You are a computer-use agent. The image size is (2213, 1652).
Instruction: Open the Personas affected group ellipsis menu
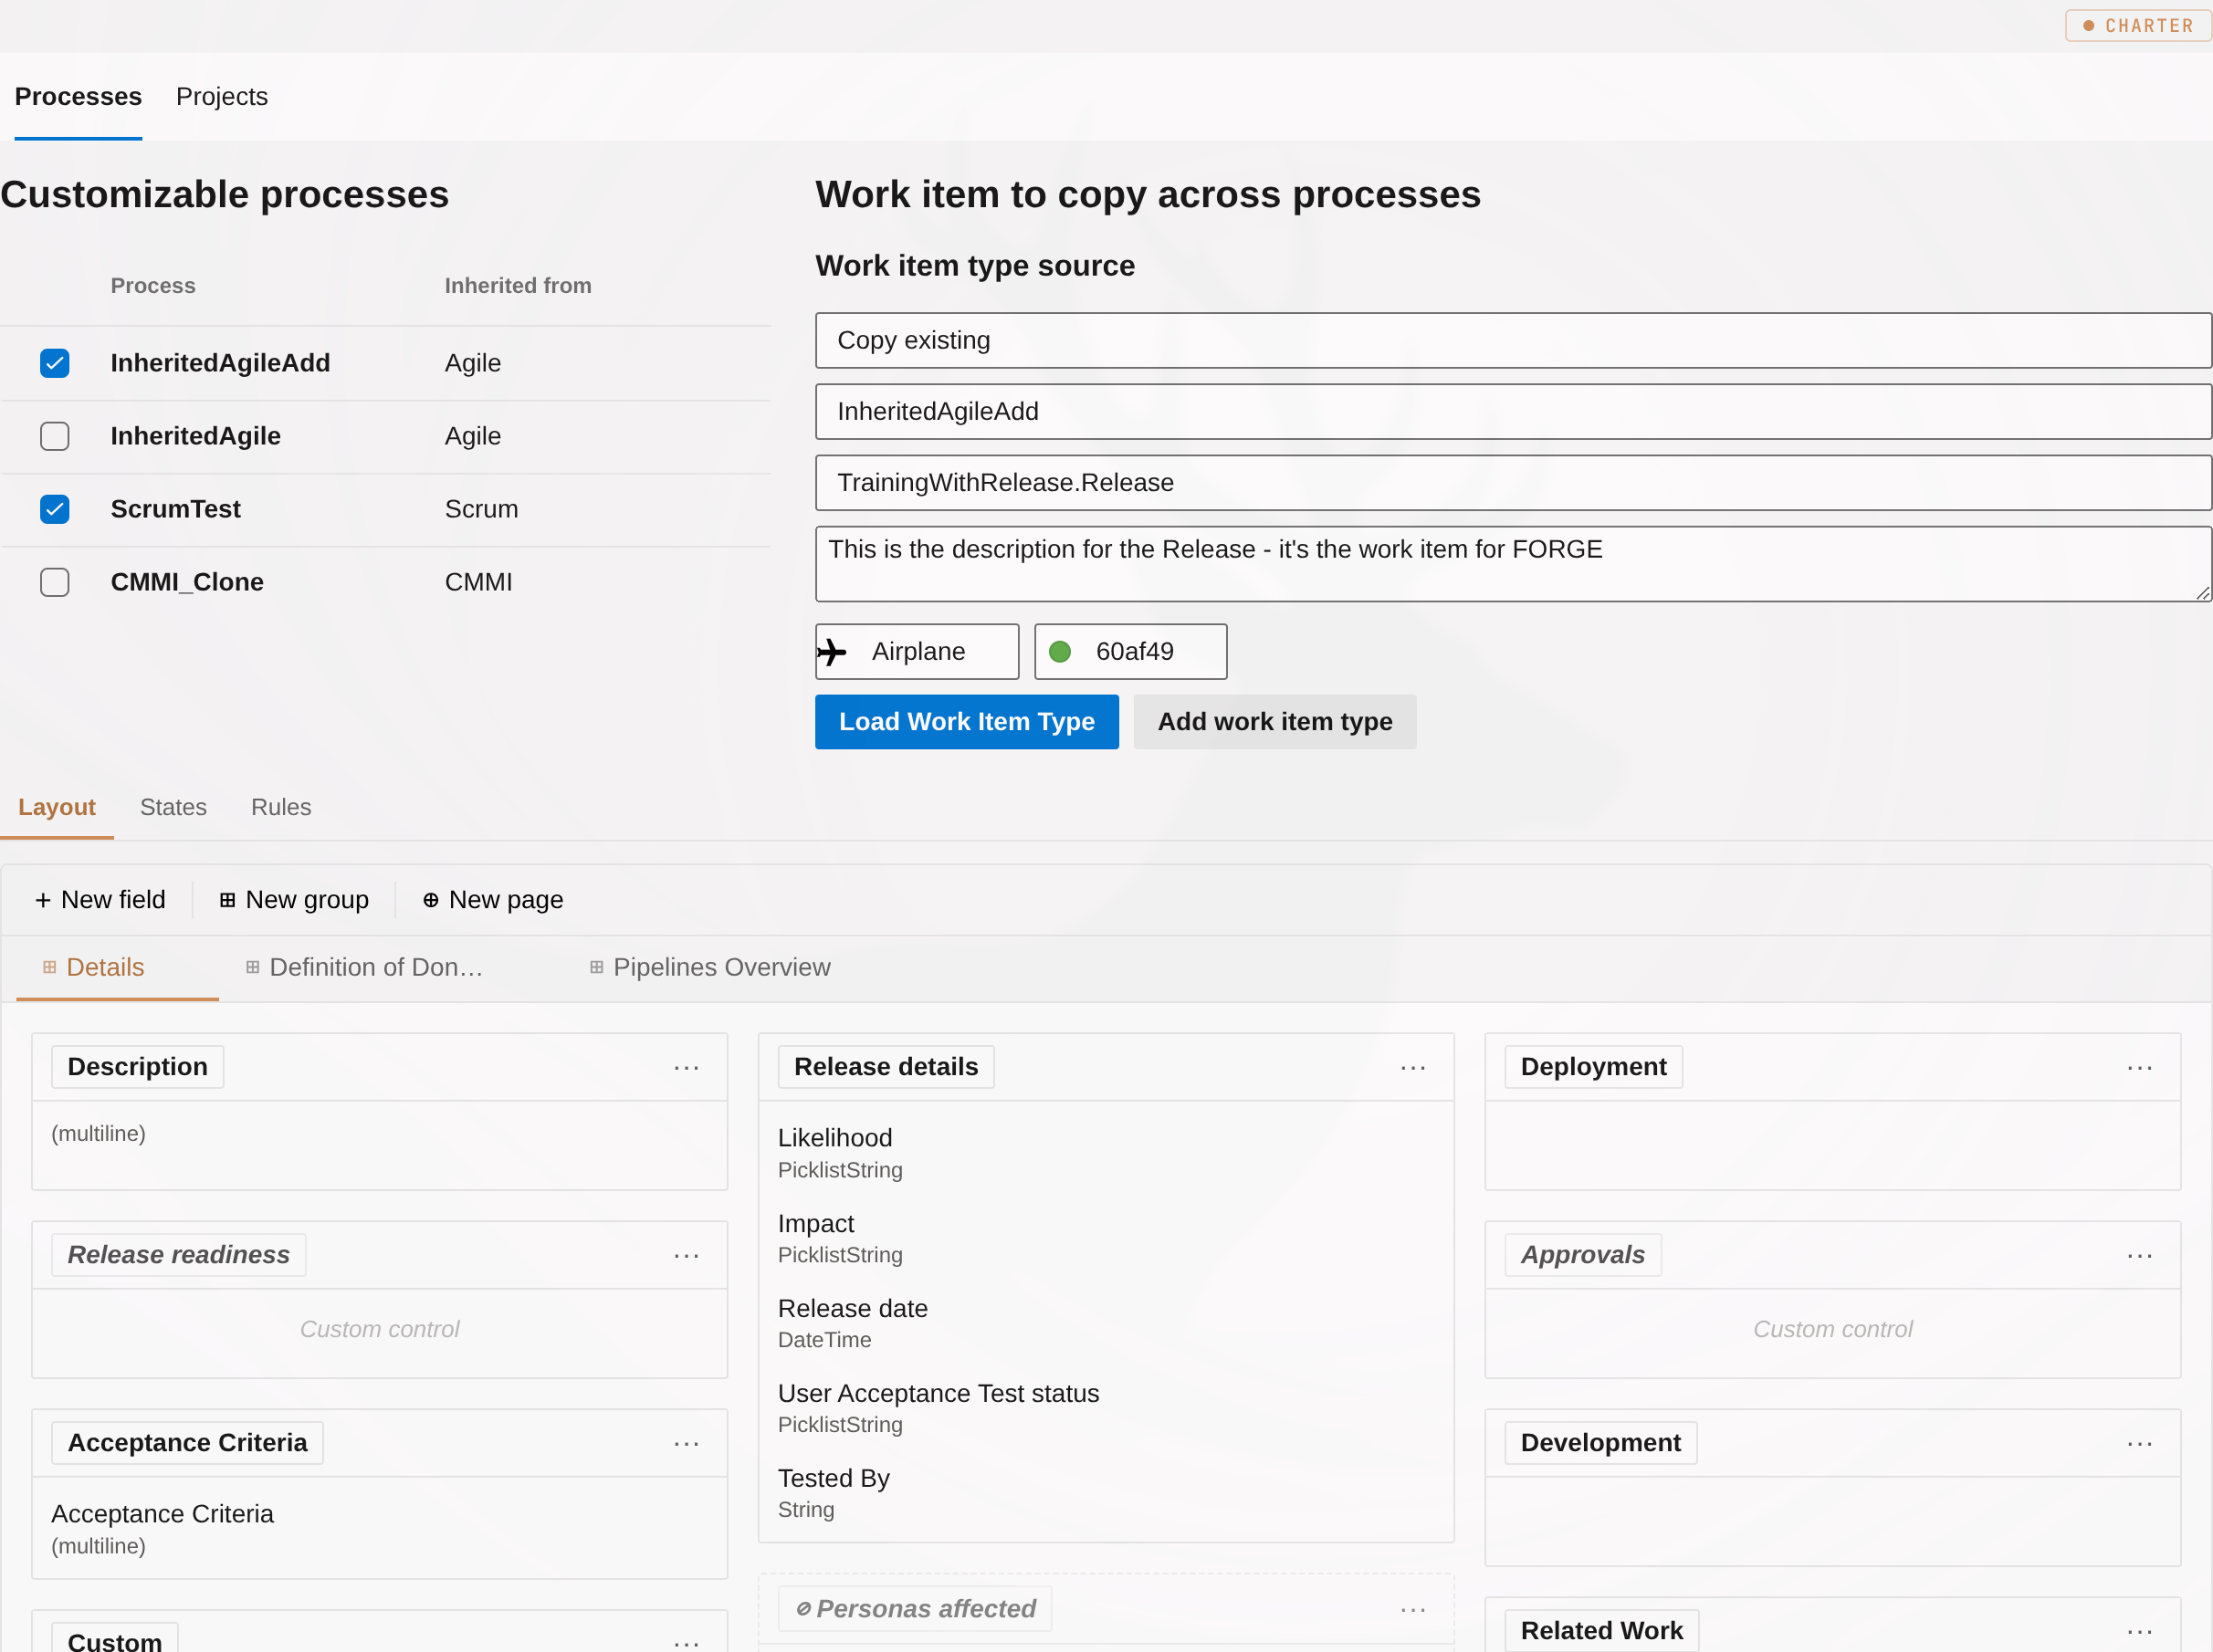click(1413, 1610)
